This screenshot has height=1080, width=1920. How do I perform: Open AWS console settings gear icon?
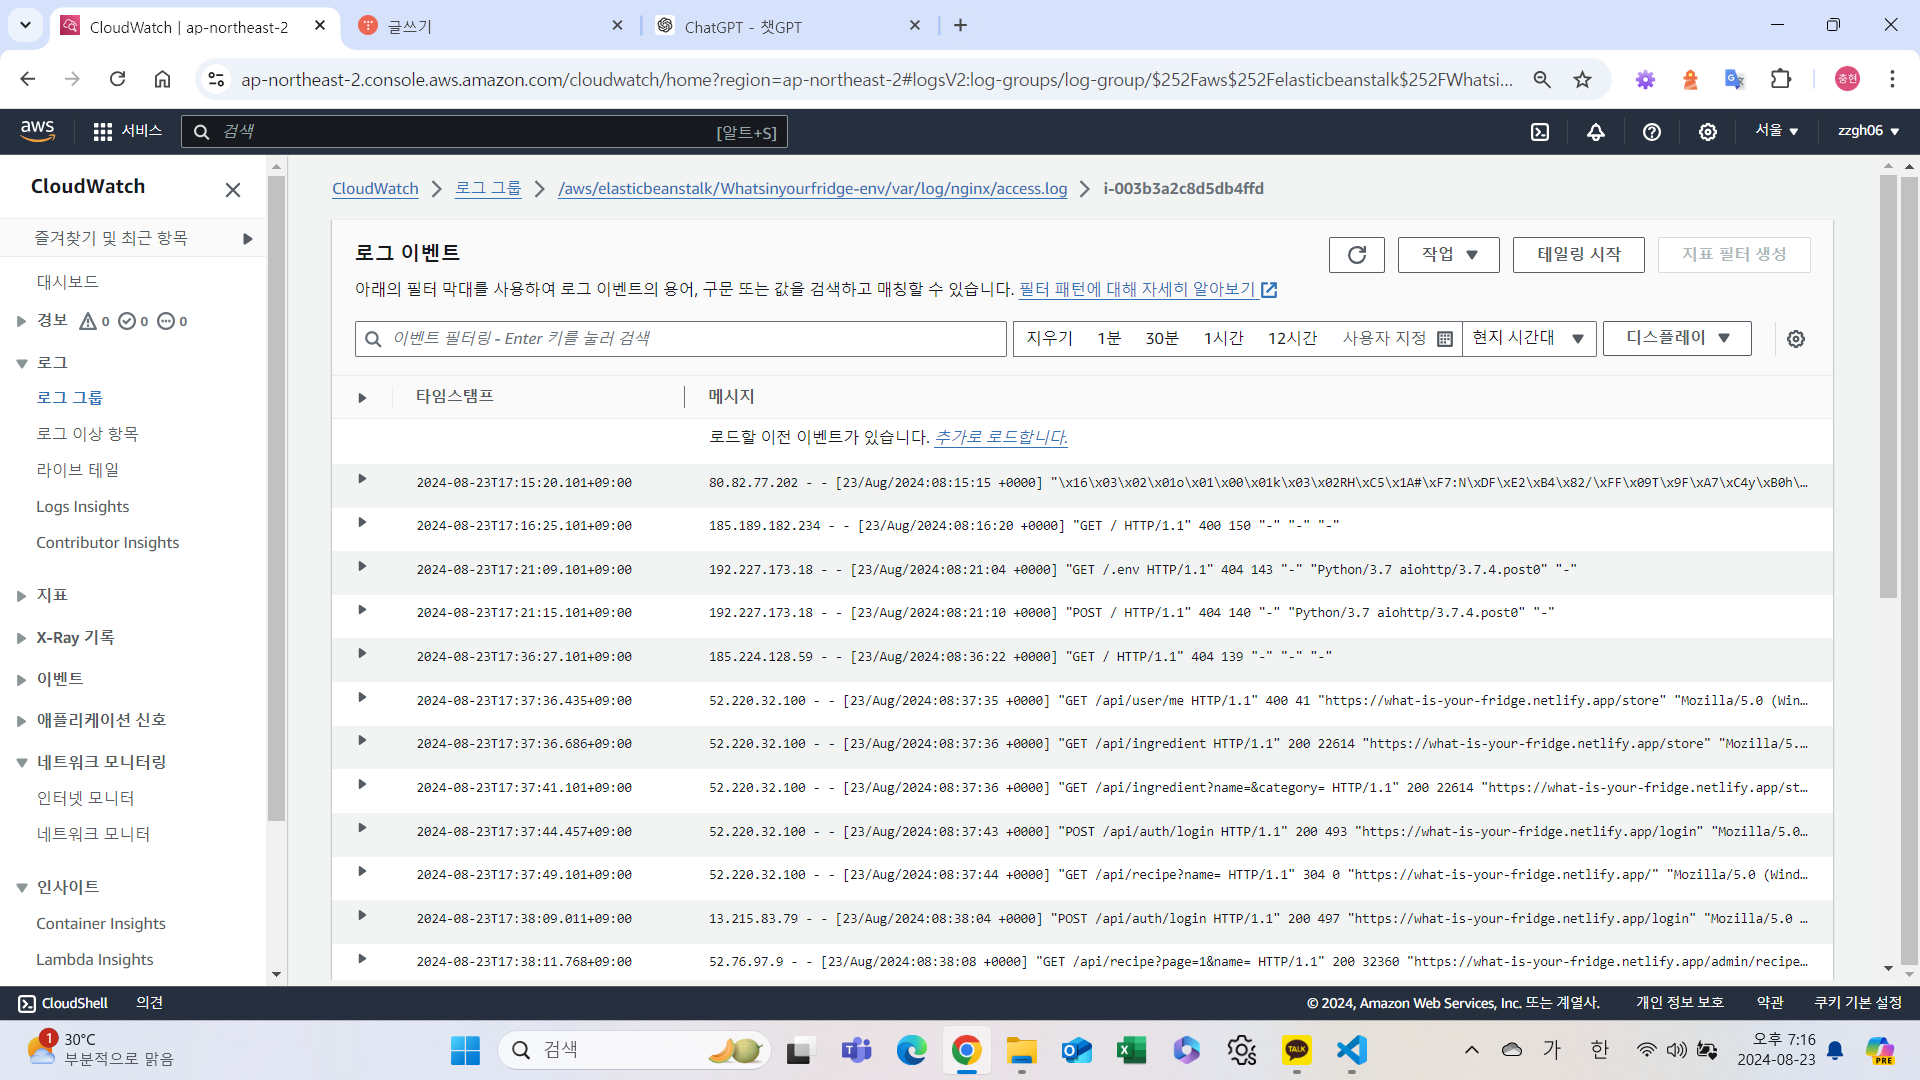coord(1708,132)
